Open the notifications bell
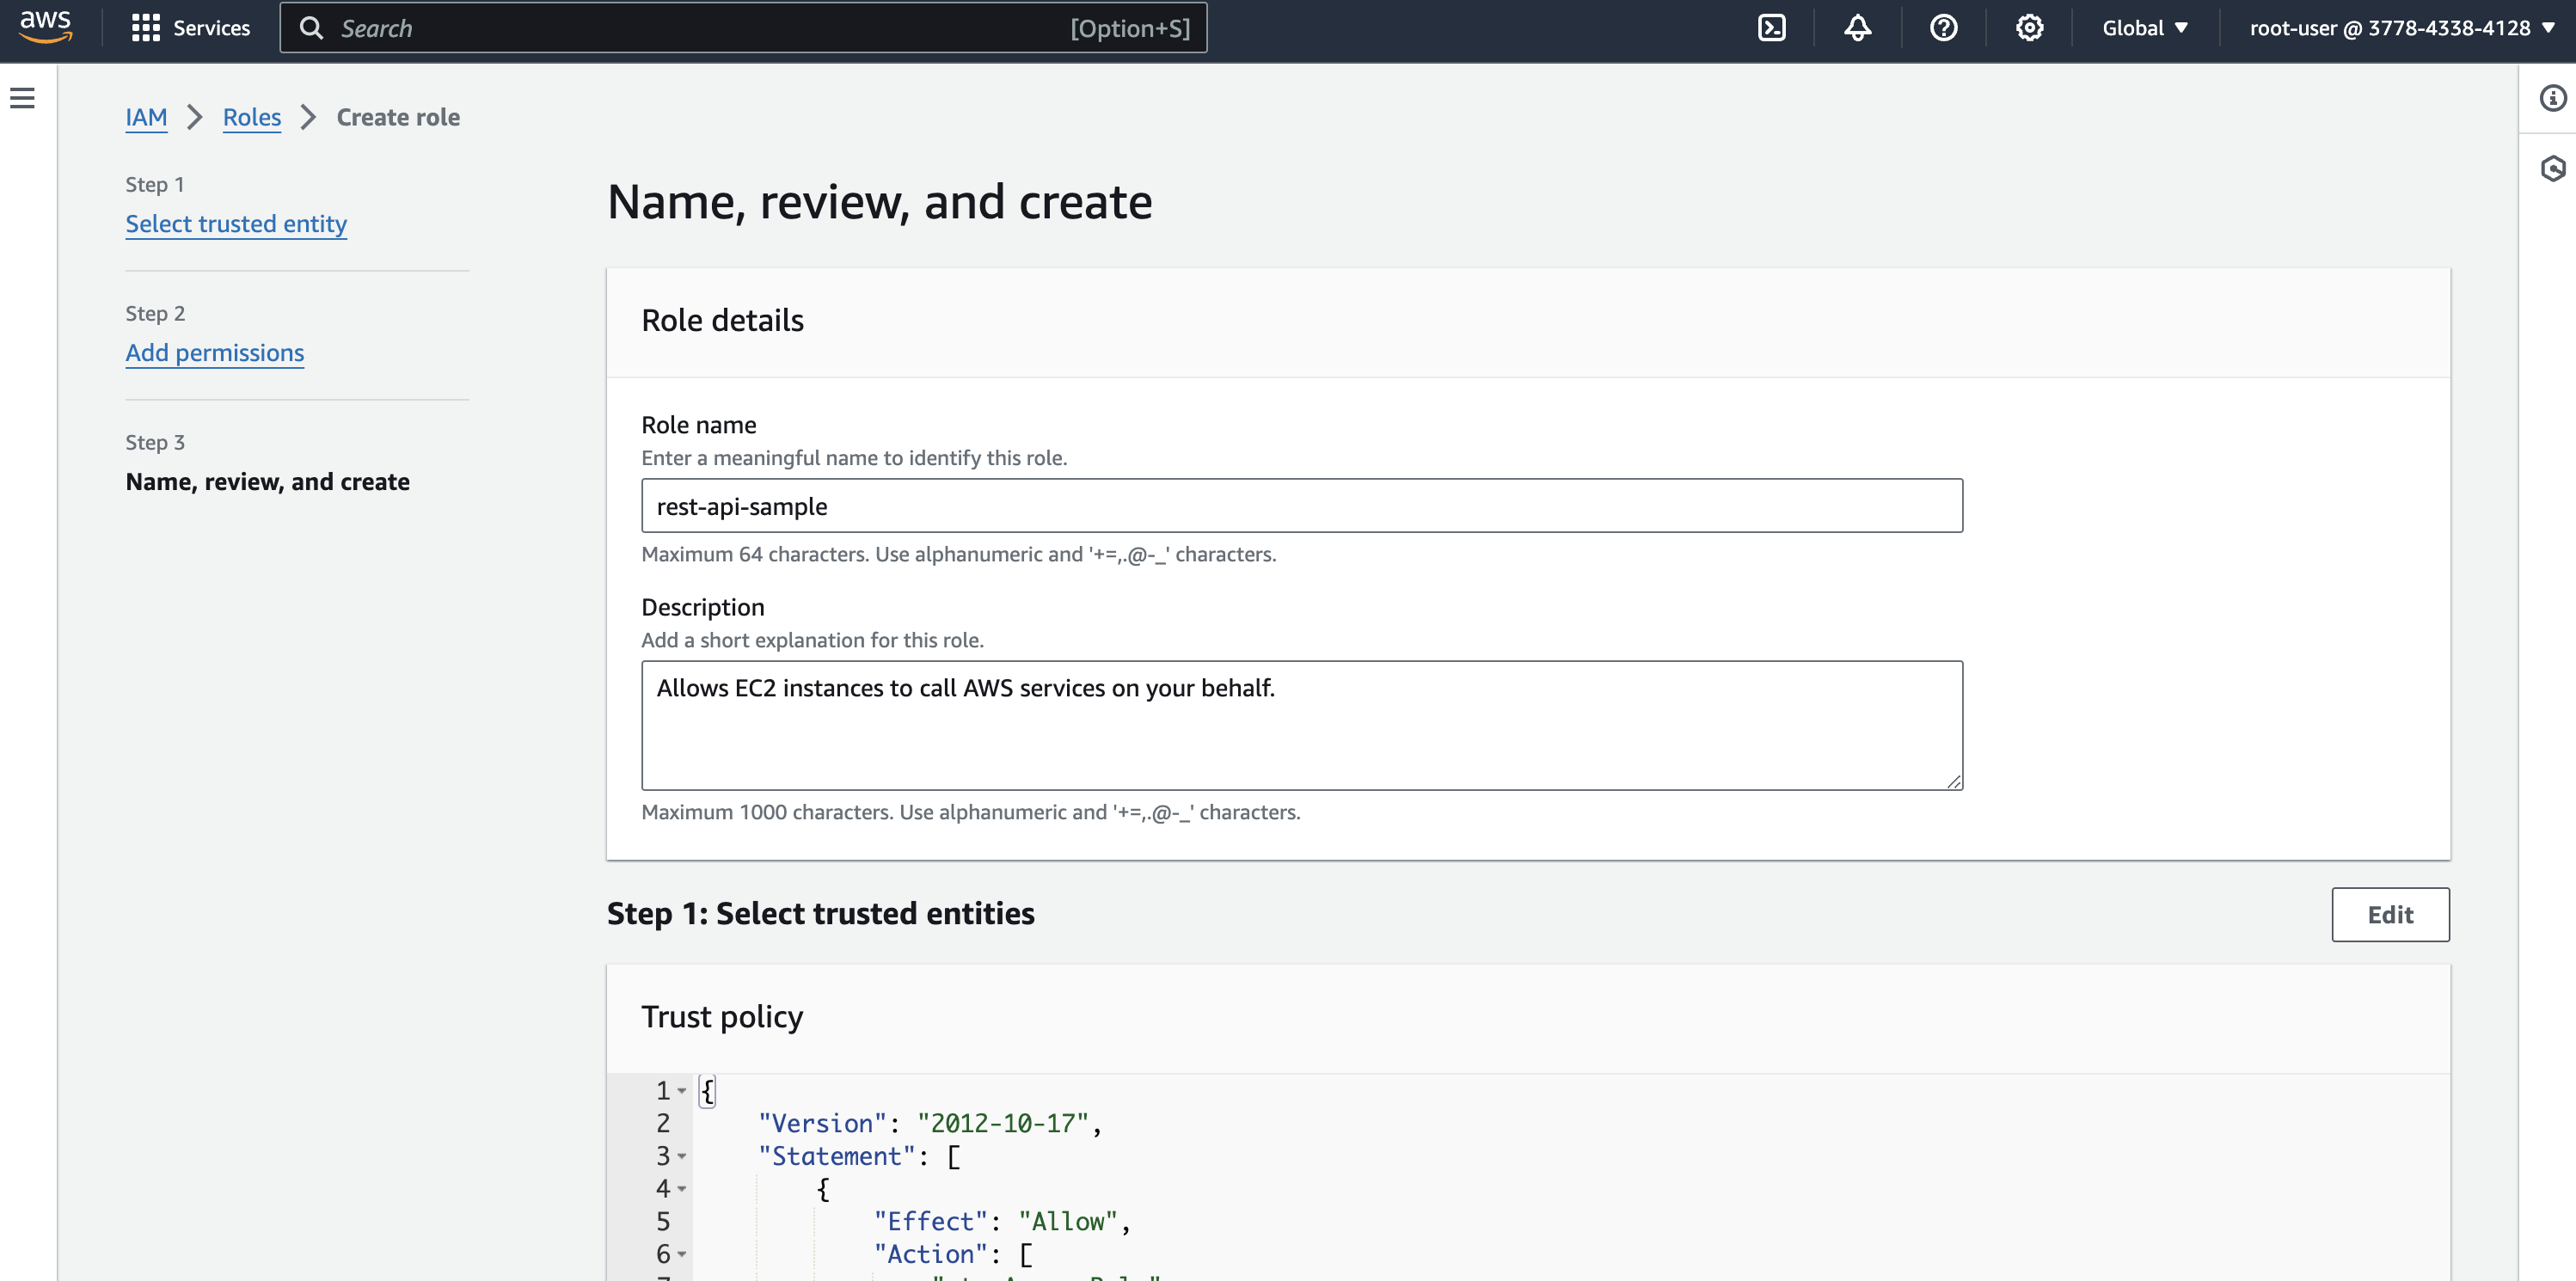The height and width of the screenshot is (1281, 2576). (1857, 28)
